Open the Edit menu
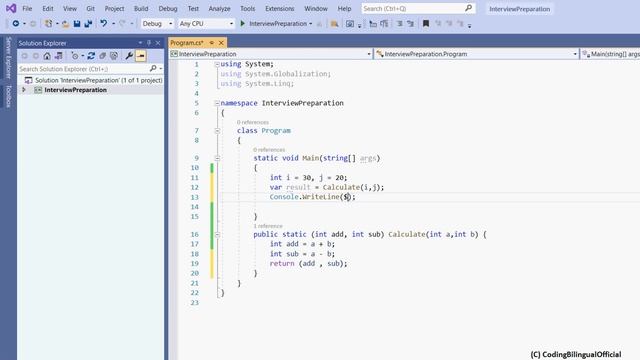This screenshot has width=640, height=360. pos(47,8)
